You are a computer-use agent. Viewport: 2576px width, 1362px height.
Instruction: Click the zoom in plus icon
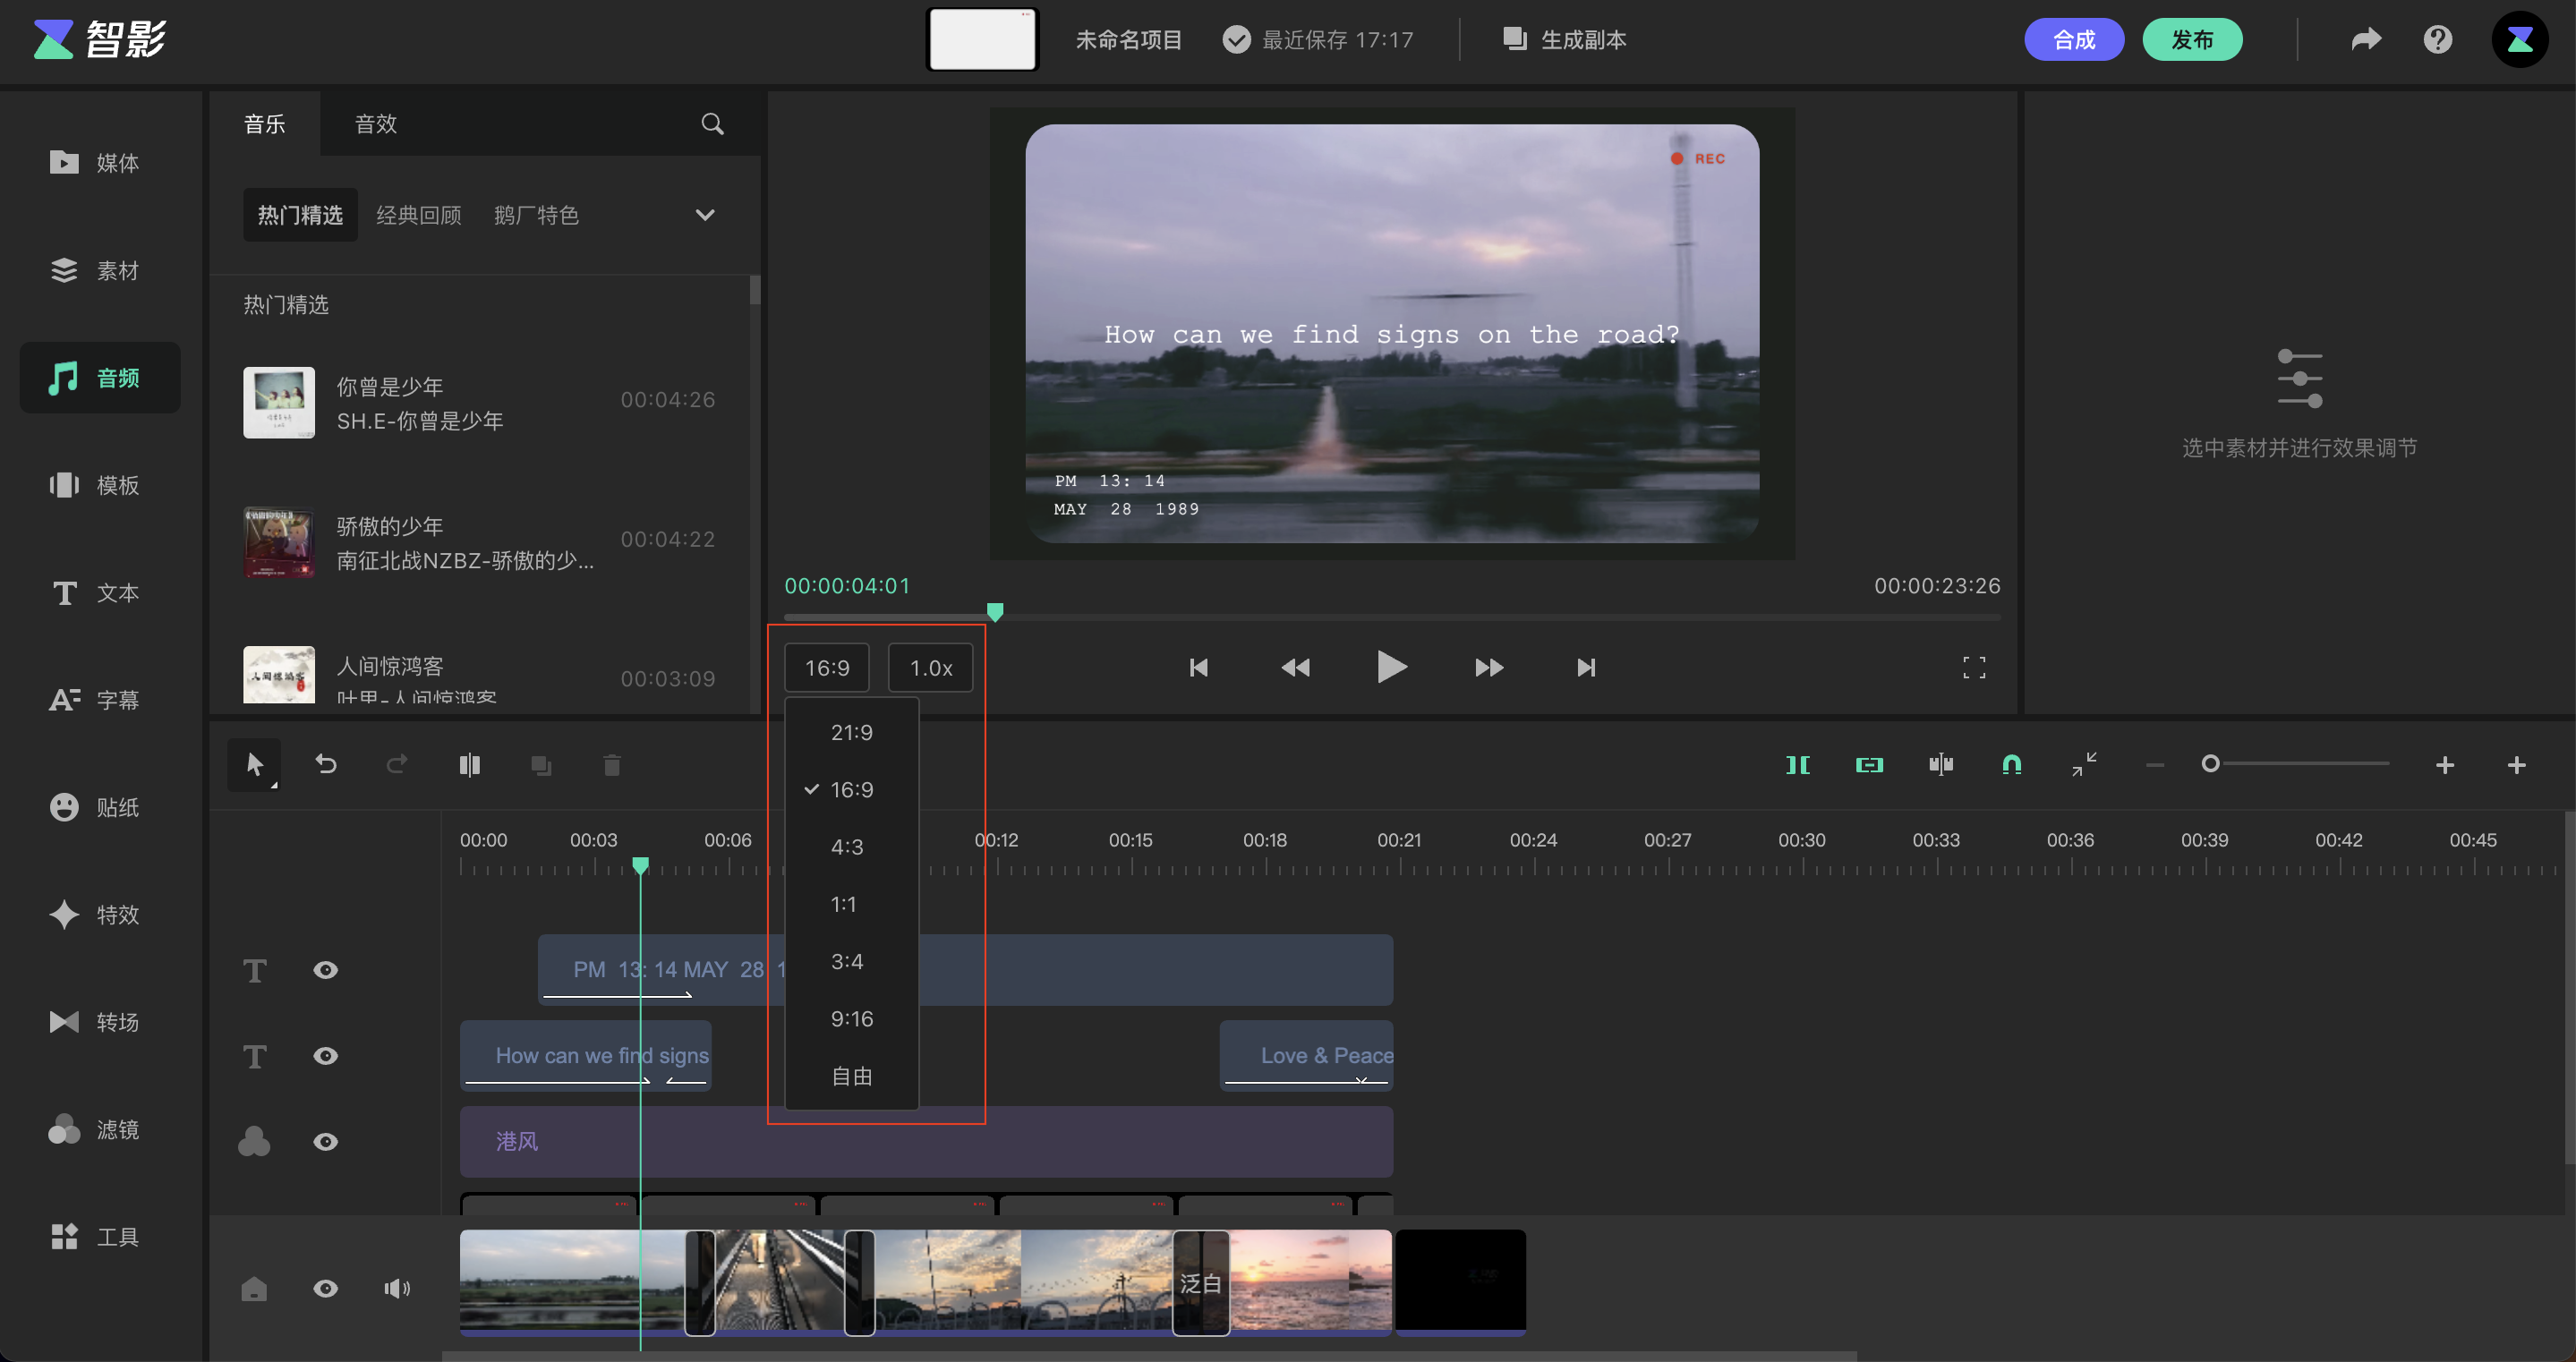(2445, 765)
